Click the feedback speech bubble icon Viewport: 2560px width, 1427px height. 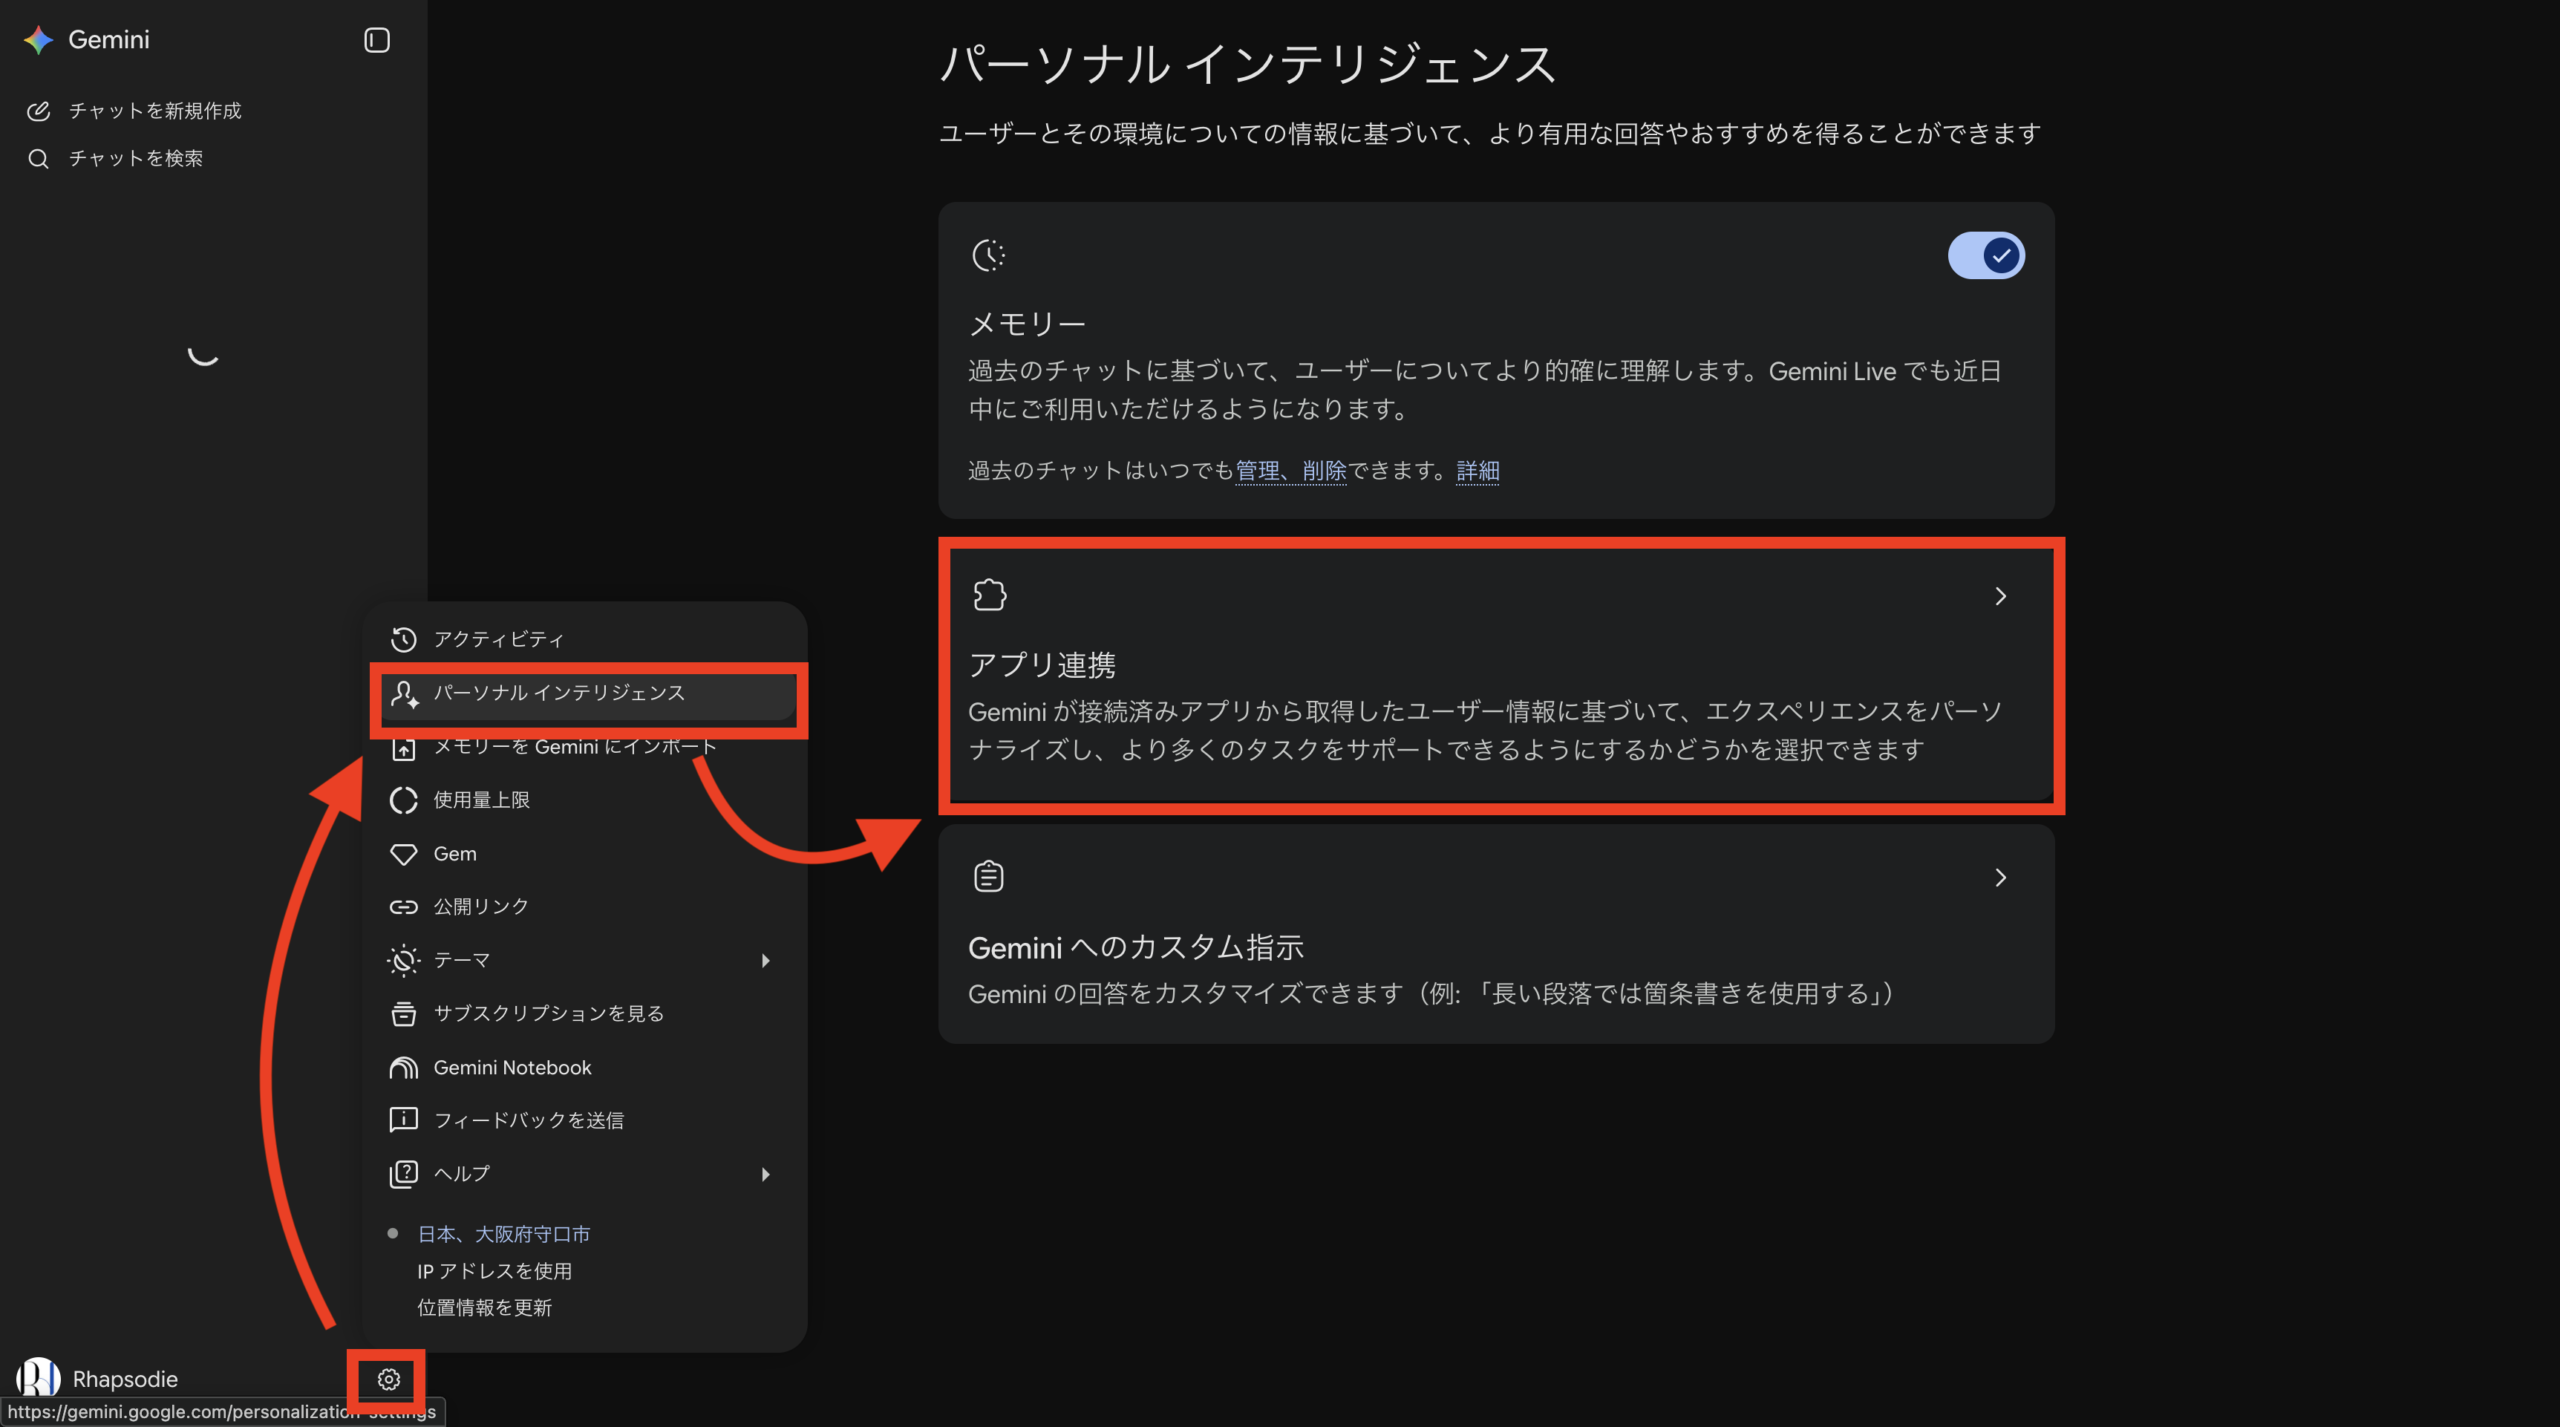pos(404,1120)
